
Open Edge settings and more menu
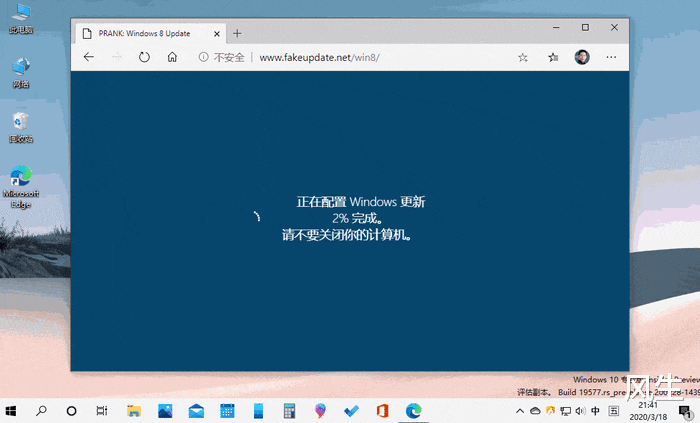[611, 57]
